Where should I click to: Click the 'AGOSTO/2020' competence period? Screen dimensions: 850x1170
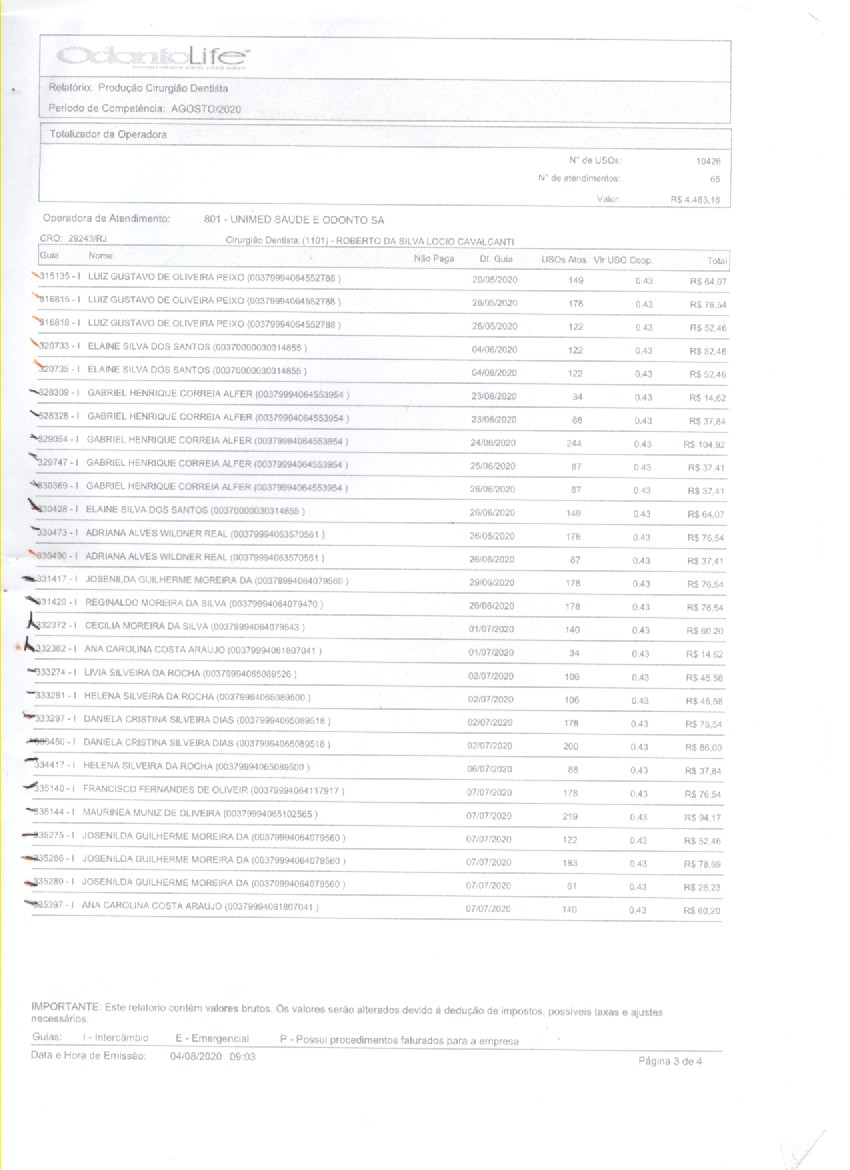pos(206,109)
